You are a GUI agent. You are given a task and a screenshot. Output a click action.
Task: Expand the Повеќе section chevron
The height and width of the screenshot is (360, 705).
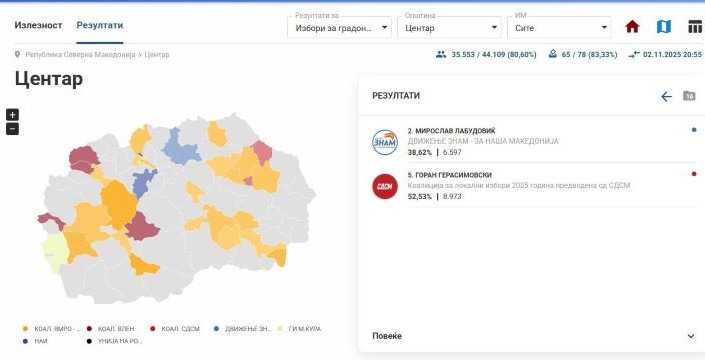[691, 336]
